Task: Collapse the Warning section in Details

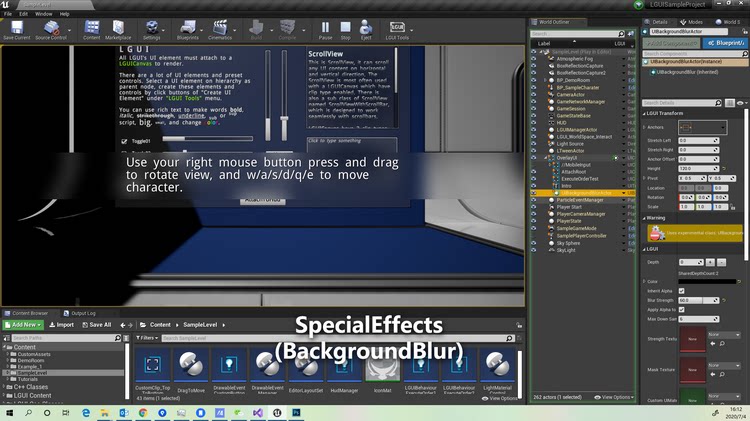Action: tap(644, 218)
